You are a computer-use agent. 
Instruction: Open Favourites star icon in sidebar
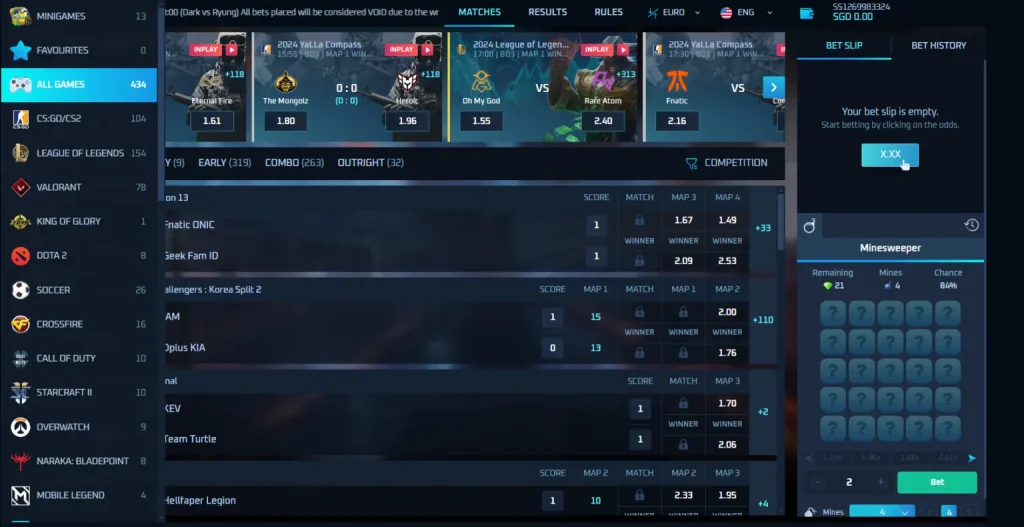pos(21,50)
